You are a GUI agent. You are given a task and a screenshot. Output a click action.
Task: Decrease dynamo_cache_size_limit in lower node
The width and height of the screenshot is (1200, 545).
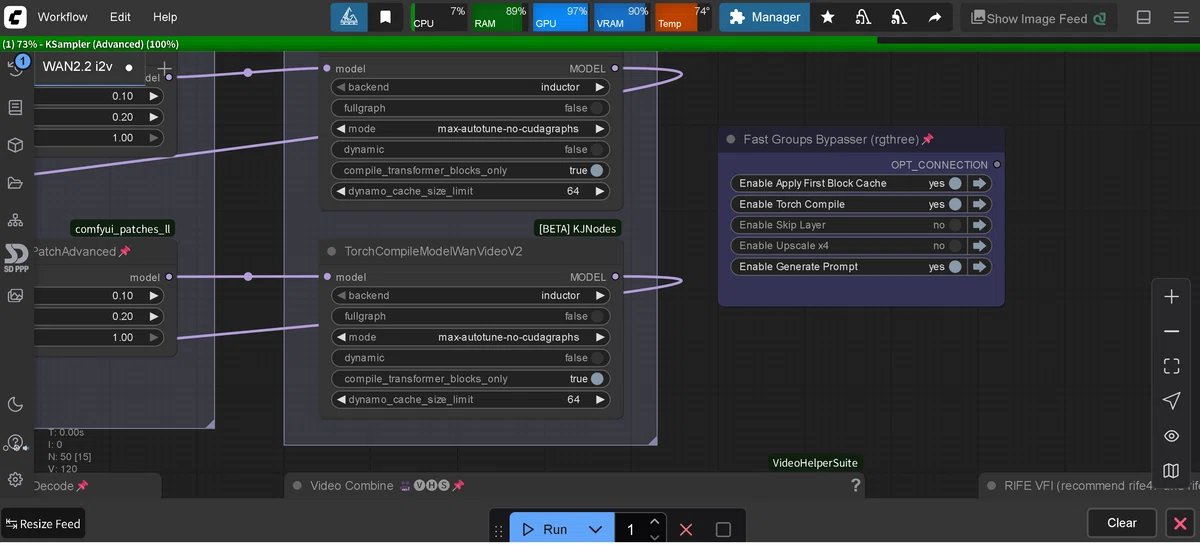click(x=341, y=400)
